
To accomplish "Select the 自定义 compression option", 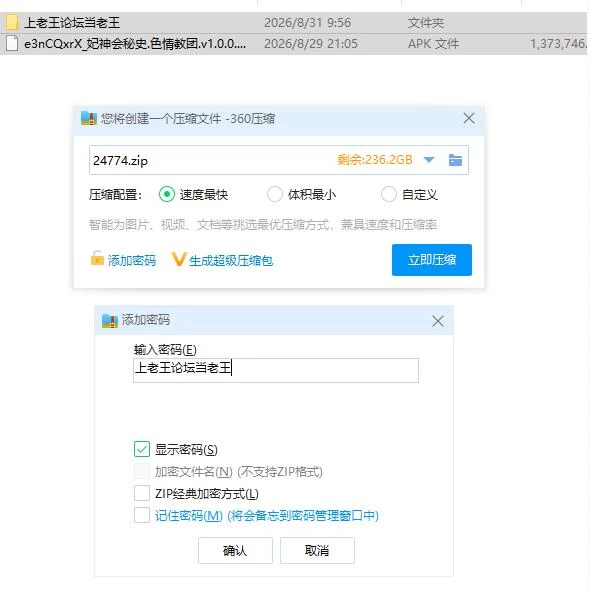I will coord(389,194).
